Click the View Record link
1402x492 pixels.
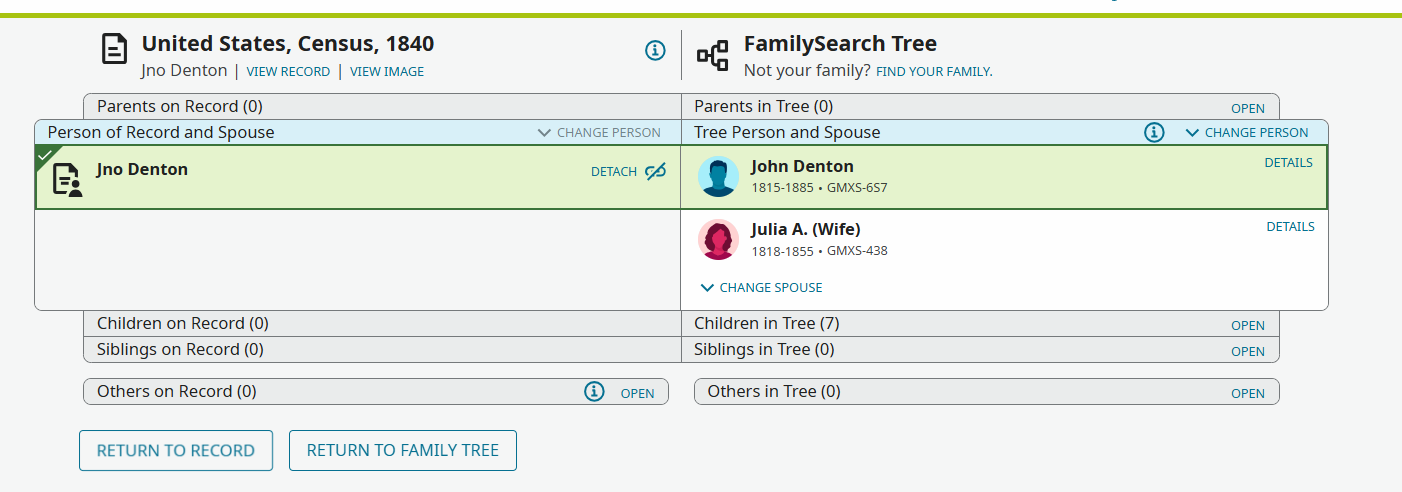(x=288, y=72)
